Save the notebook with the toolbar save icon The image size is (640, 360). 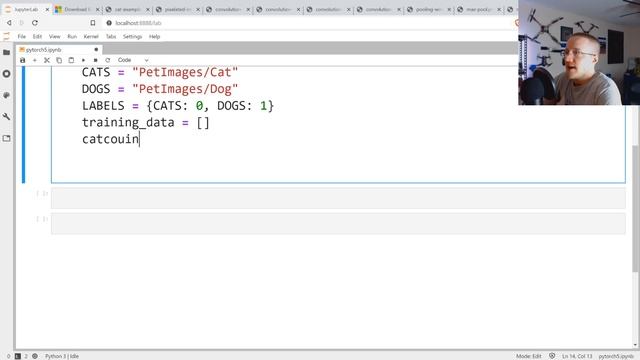[22, 60]
